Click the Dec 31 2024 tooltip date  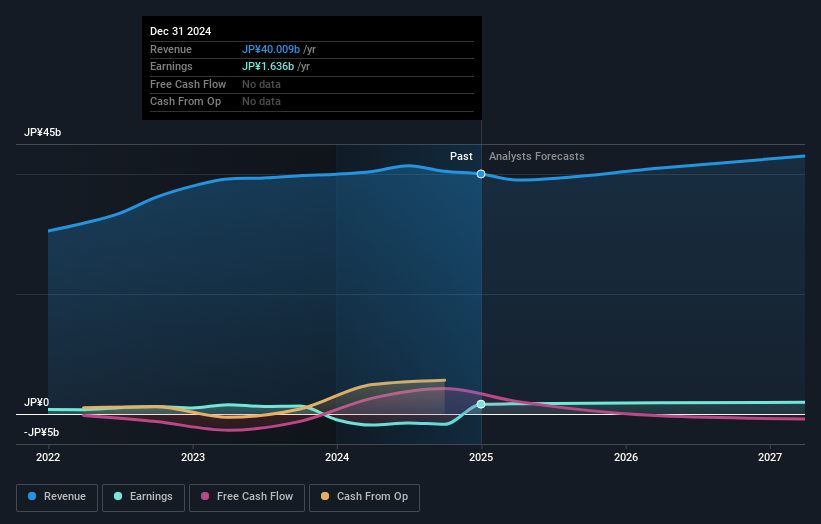(x=181, y=31)
